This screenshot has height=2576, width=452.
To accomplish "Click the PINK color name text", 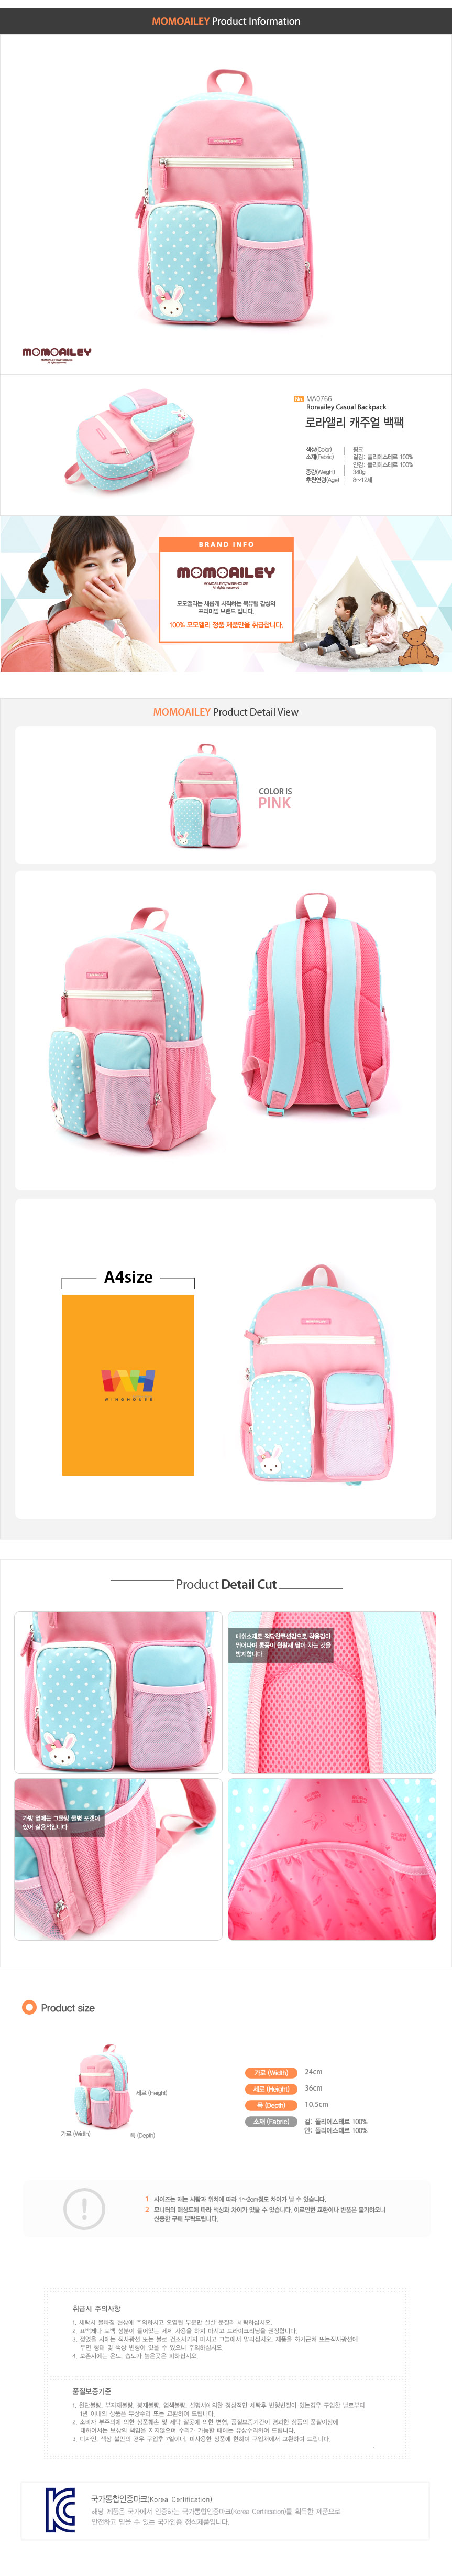I will pos(275,803).
